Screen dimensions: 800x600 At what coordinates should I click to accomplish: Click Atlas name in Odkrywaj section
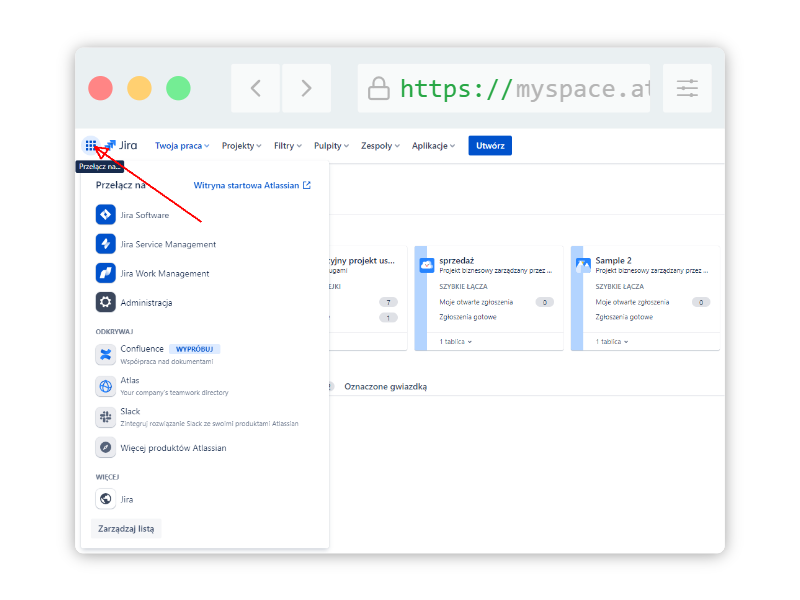(x=130, y=381)
